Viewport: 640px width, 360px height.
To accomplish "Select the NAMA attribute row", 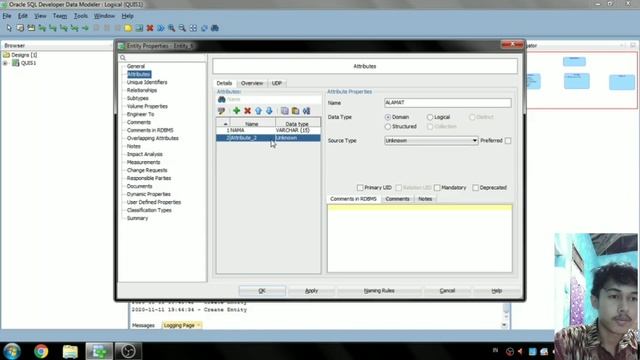I will coord(268,130).
